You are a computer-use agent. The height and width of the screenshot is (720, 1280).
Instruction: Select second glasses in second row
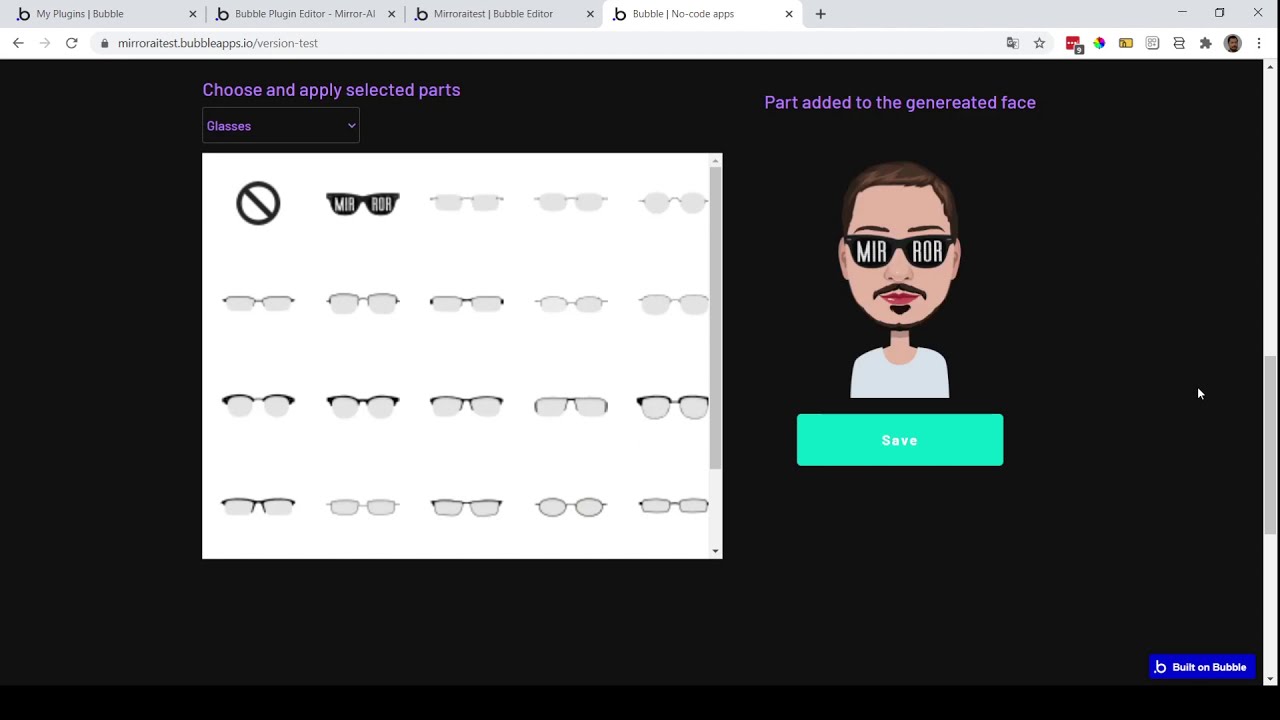coord(363,303)
